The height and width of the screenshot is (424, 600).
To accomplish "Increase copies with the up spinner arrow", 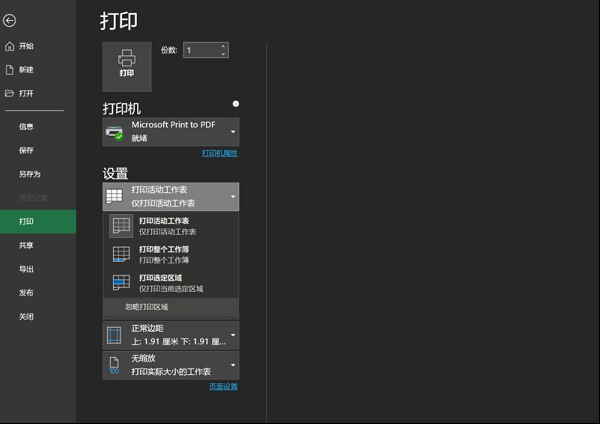I will [223, 46].
